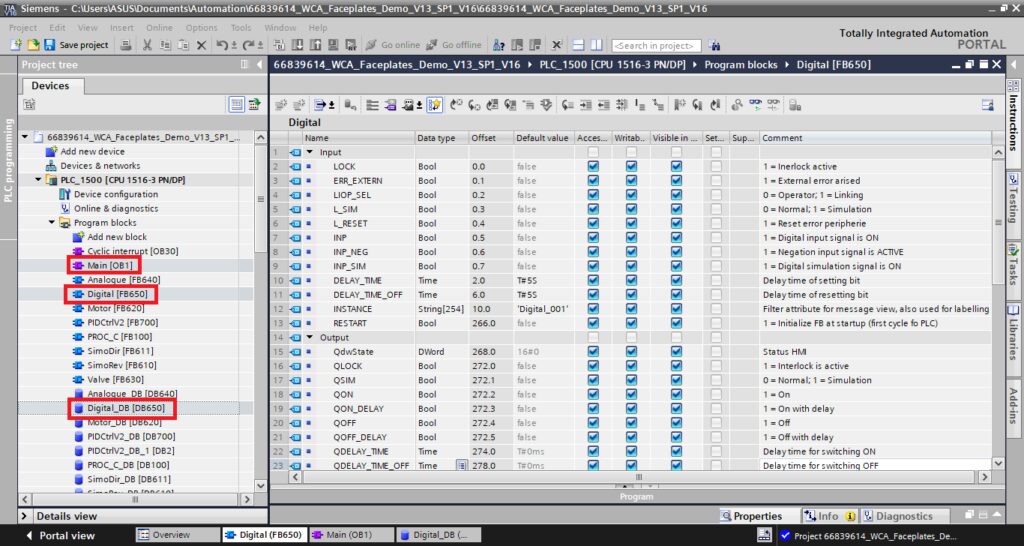Click the Collapse project tree arrow icon
This screenshot has height=546, width=1024.
(259, 64)
